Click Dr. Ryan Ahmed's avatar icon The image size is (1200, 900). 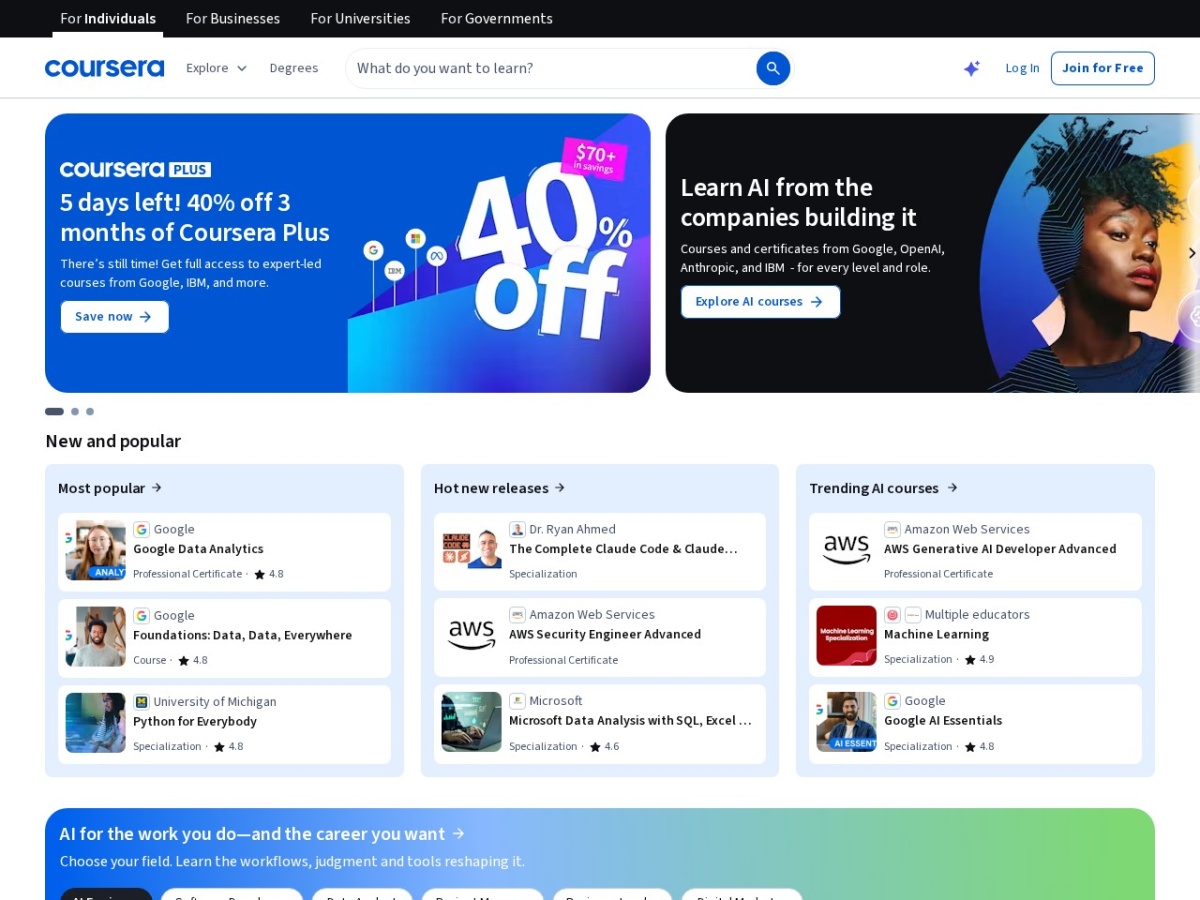pyautogui.click(x=517, y=529)
